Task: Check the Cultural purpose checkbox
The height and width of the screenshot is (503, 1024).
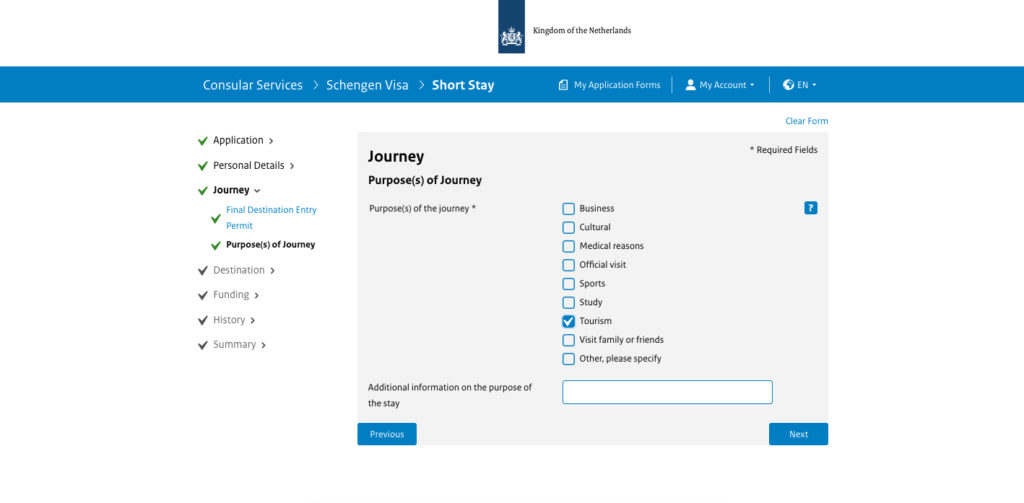Action: click(568, 227)
